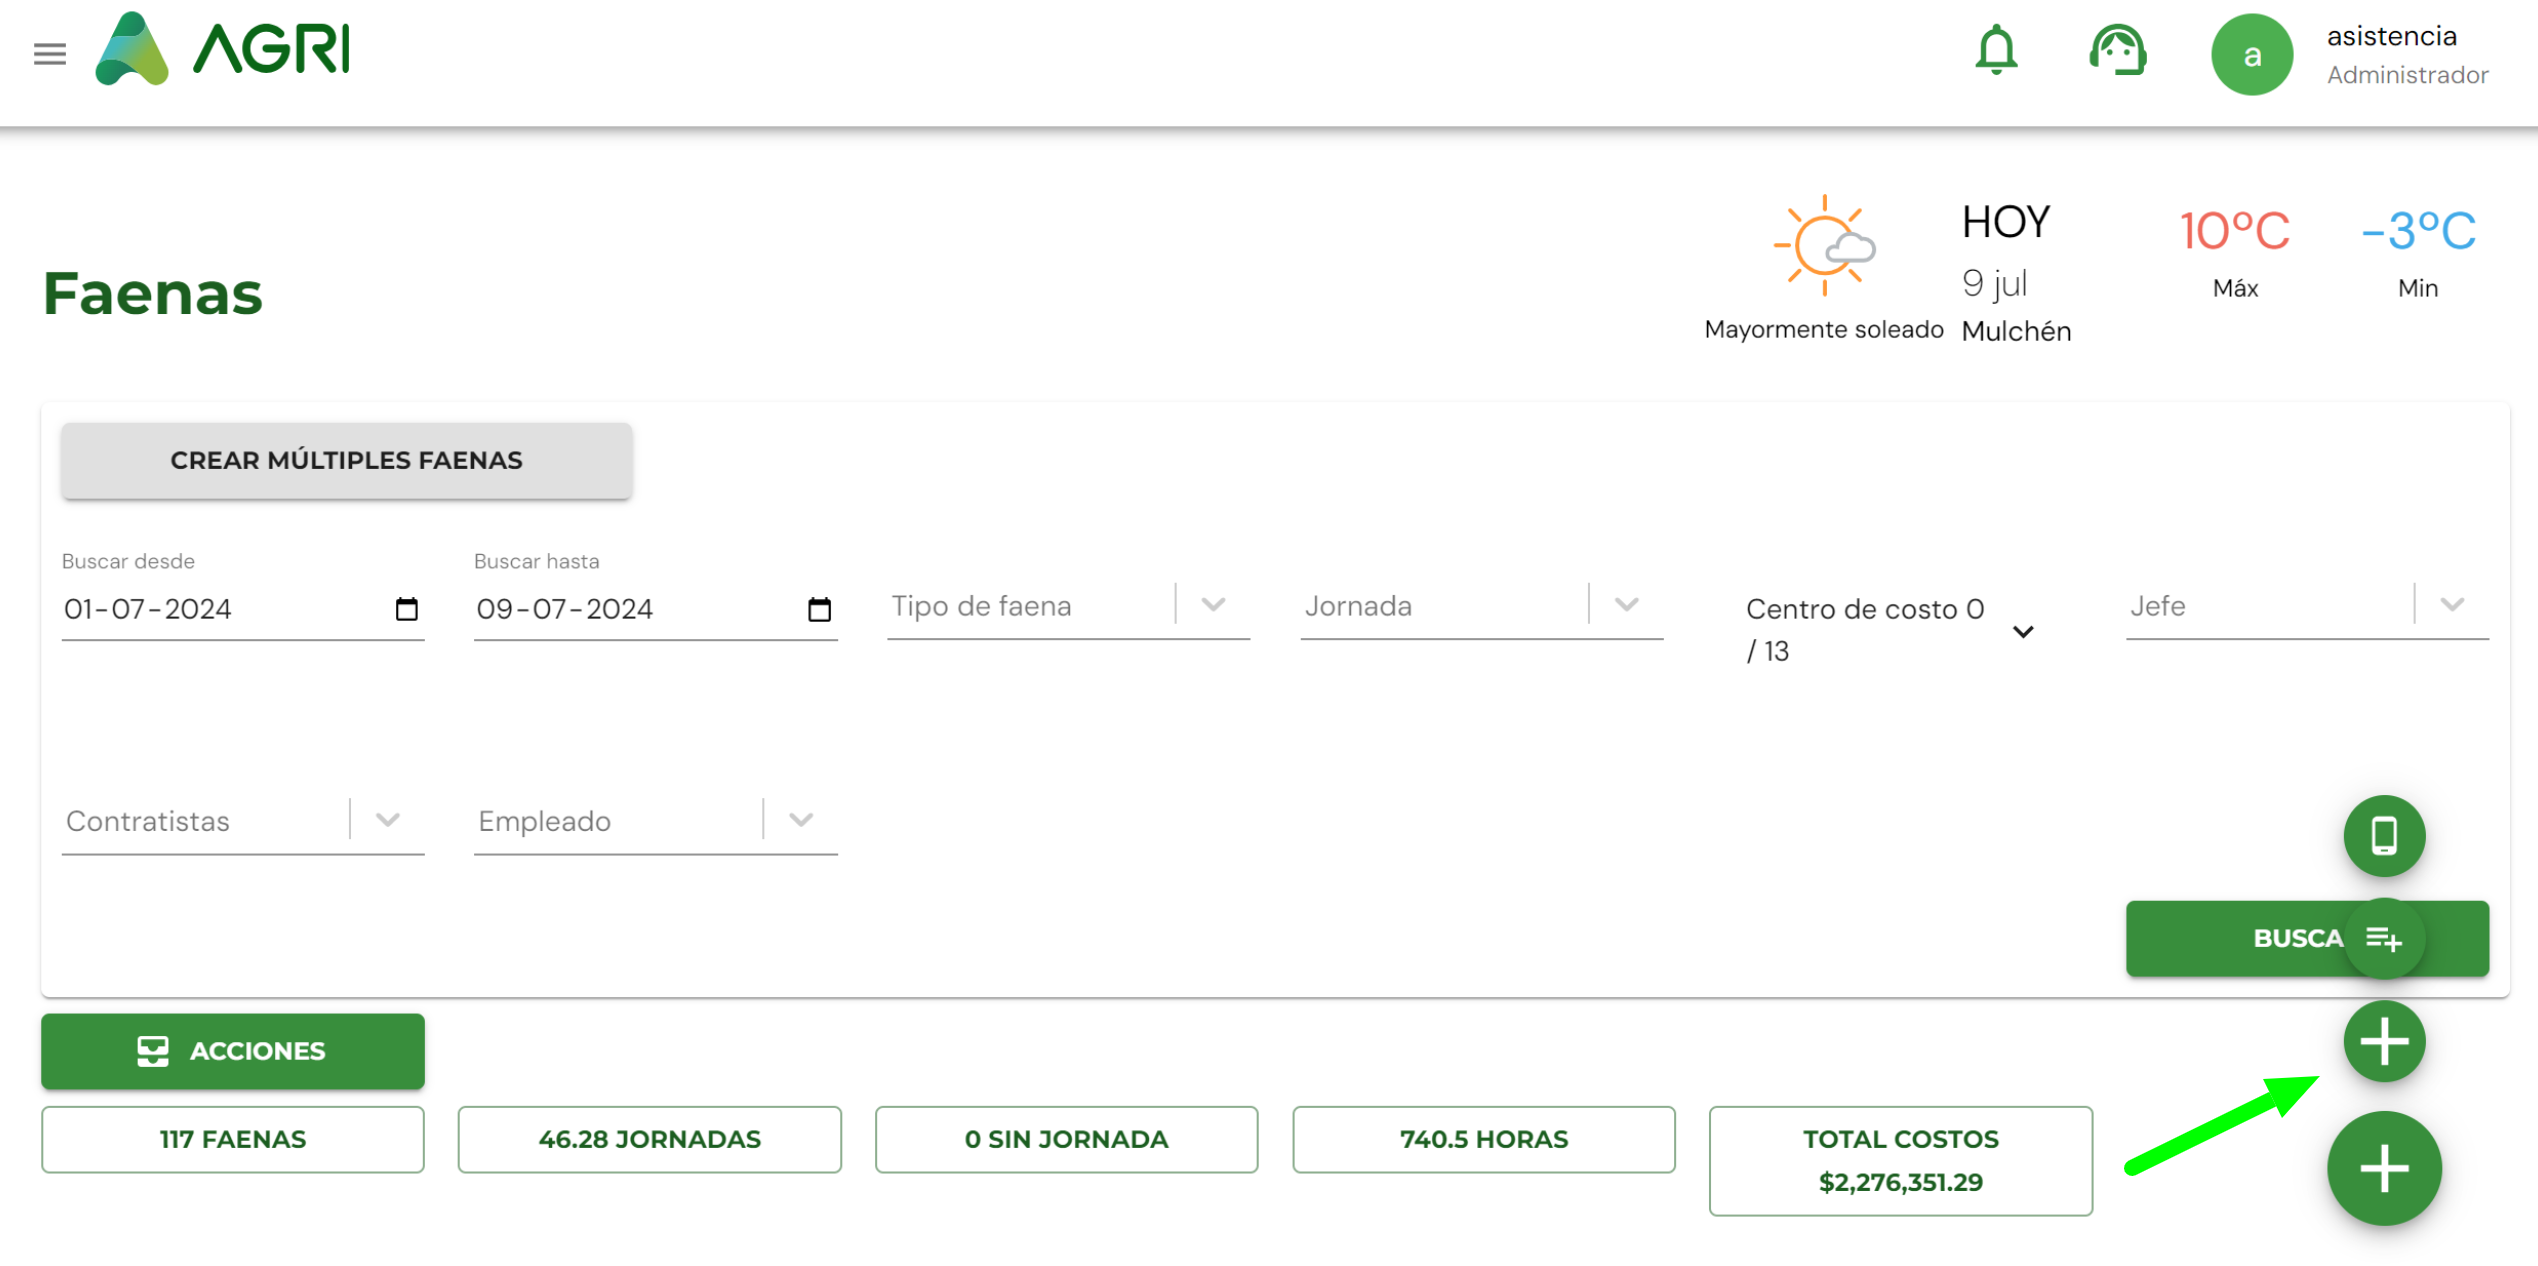
Task: Click the 740.5 Horas summary box
Action: click(x=1484, y=1139)
